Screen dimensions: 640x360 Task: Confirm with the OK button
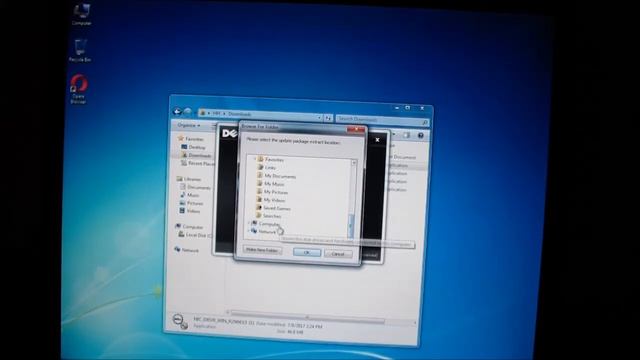tap(307, 253)
